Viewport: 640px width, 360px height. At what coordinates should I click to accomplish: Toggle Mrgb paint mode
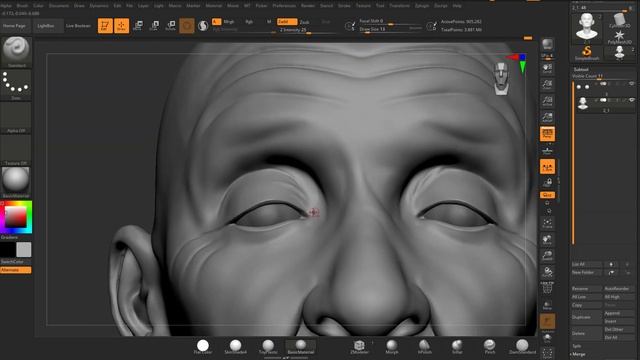click(x=229, y=22)
